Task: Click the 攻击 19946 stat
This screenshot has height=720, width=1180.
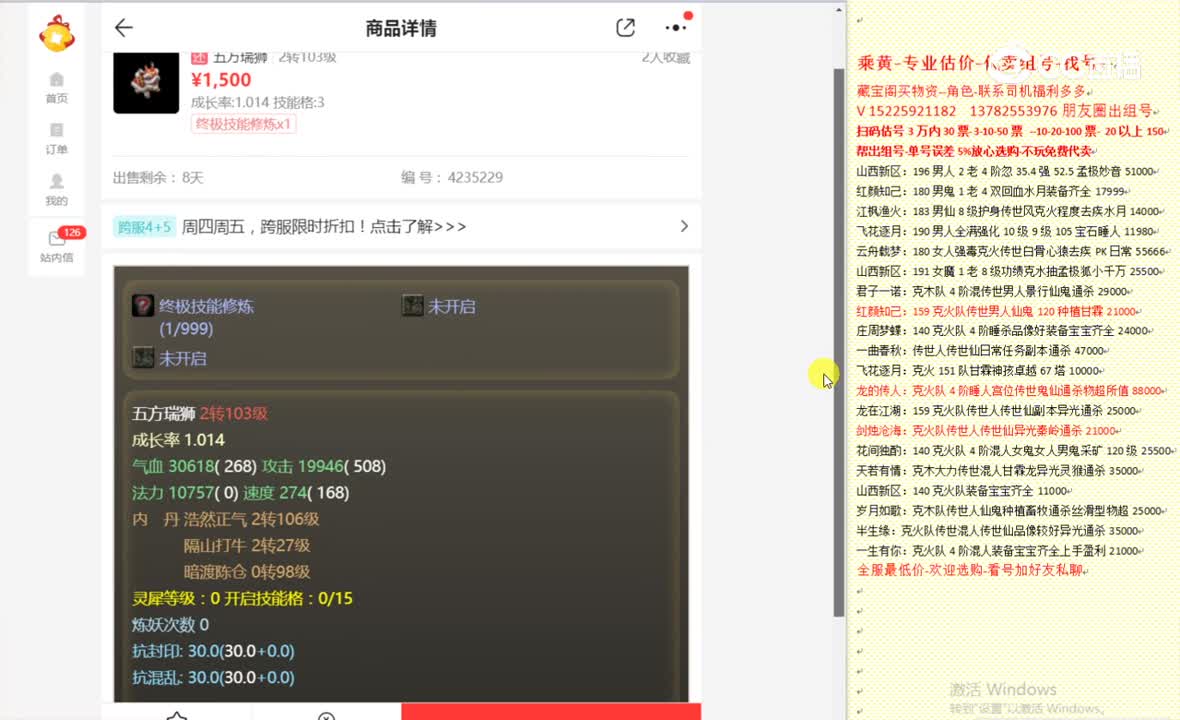Action: pos(324,466)
